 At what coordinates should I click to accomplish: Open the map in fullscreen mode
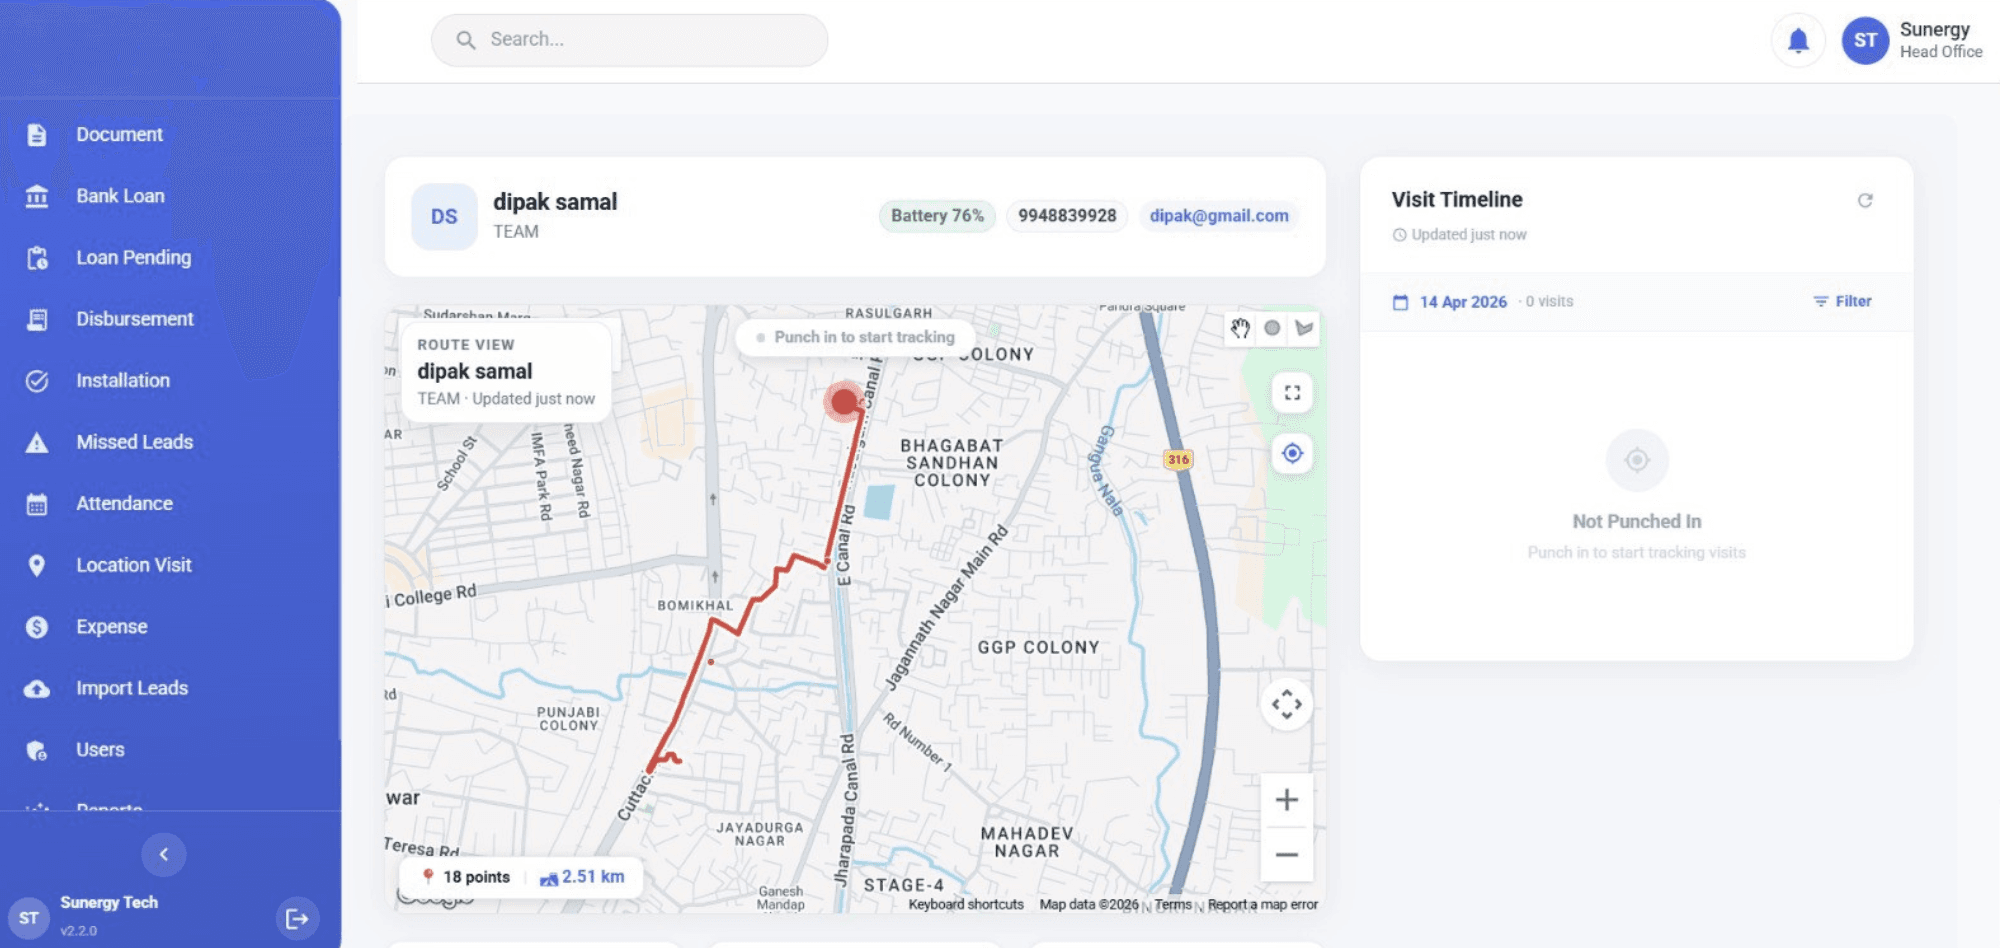1290,392
